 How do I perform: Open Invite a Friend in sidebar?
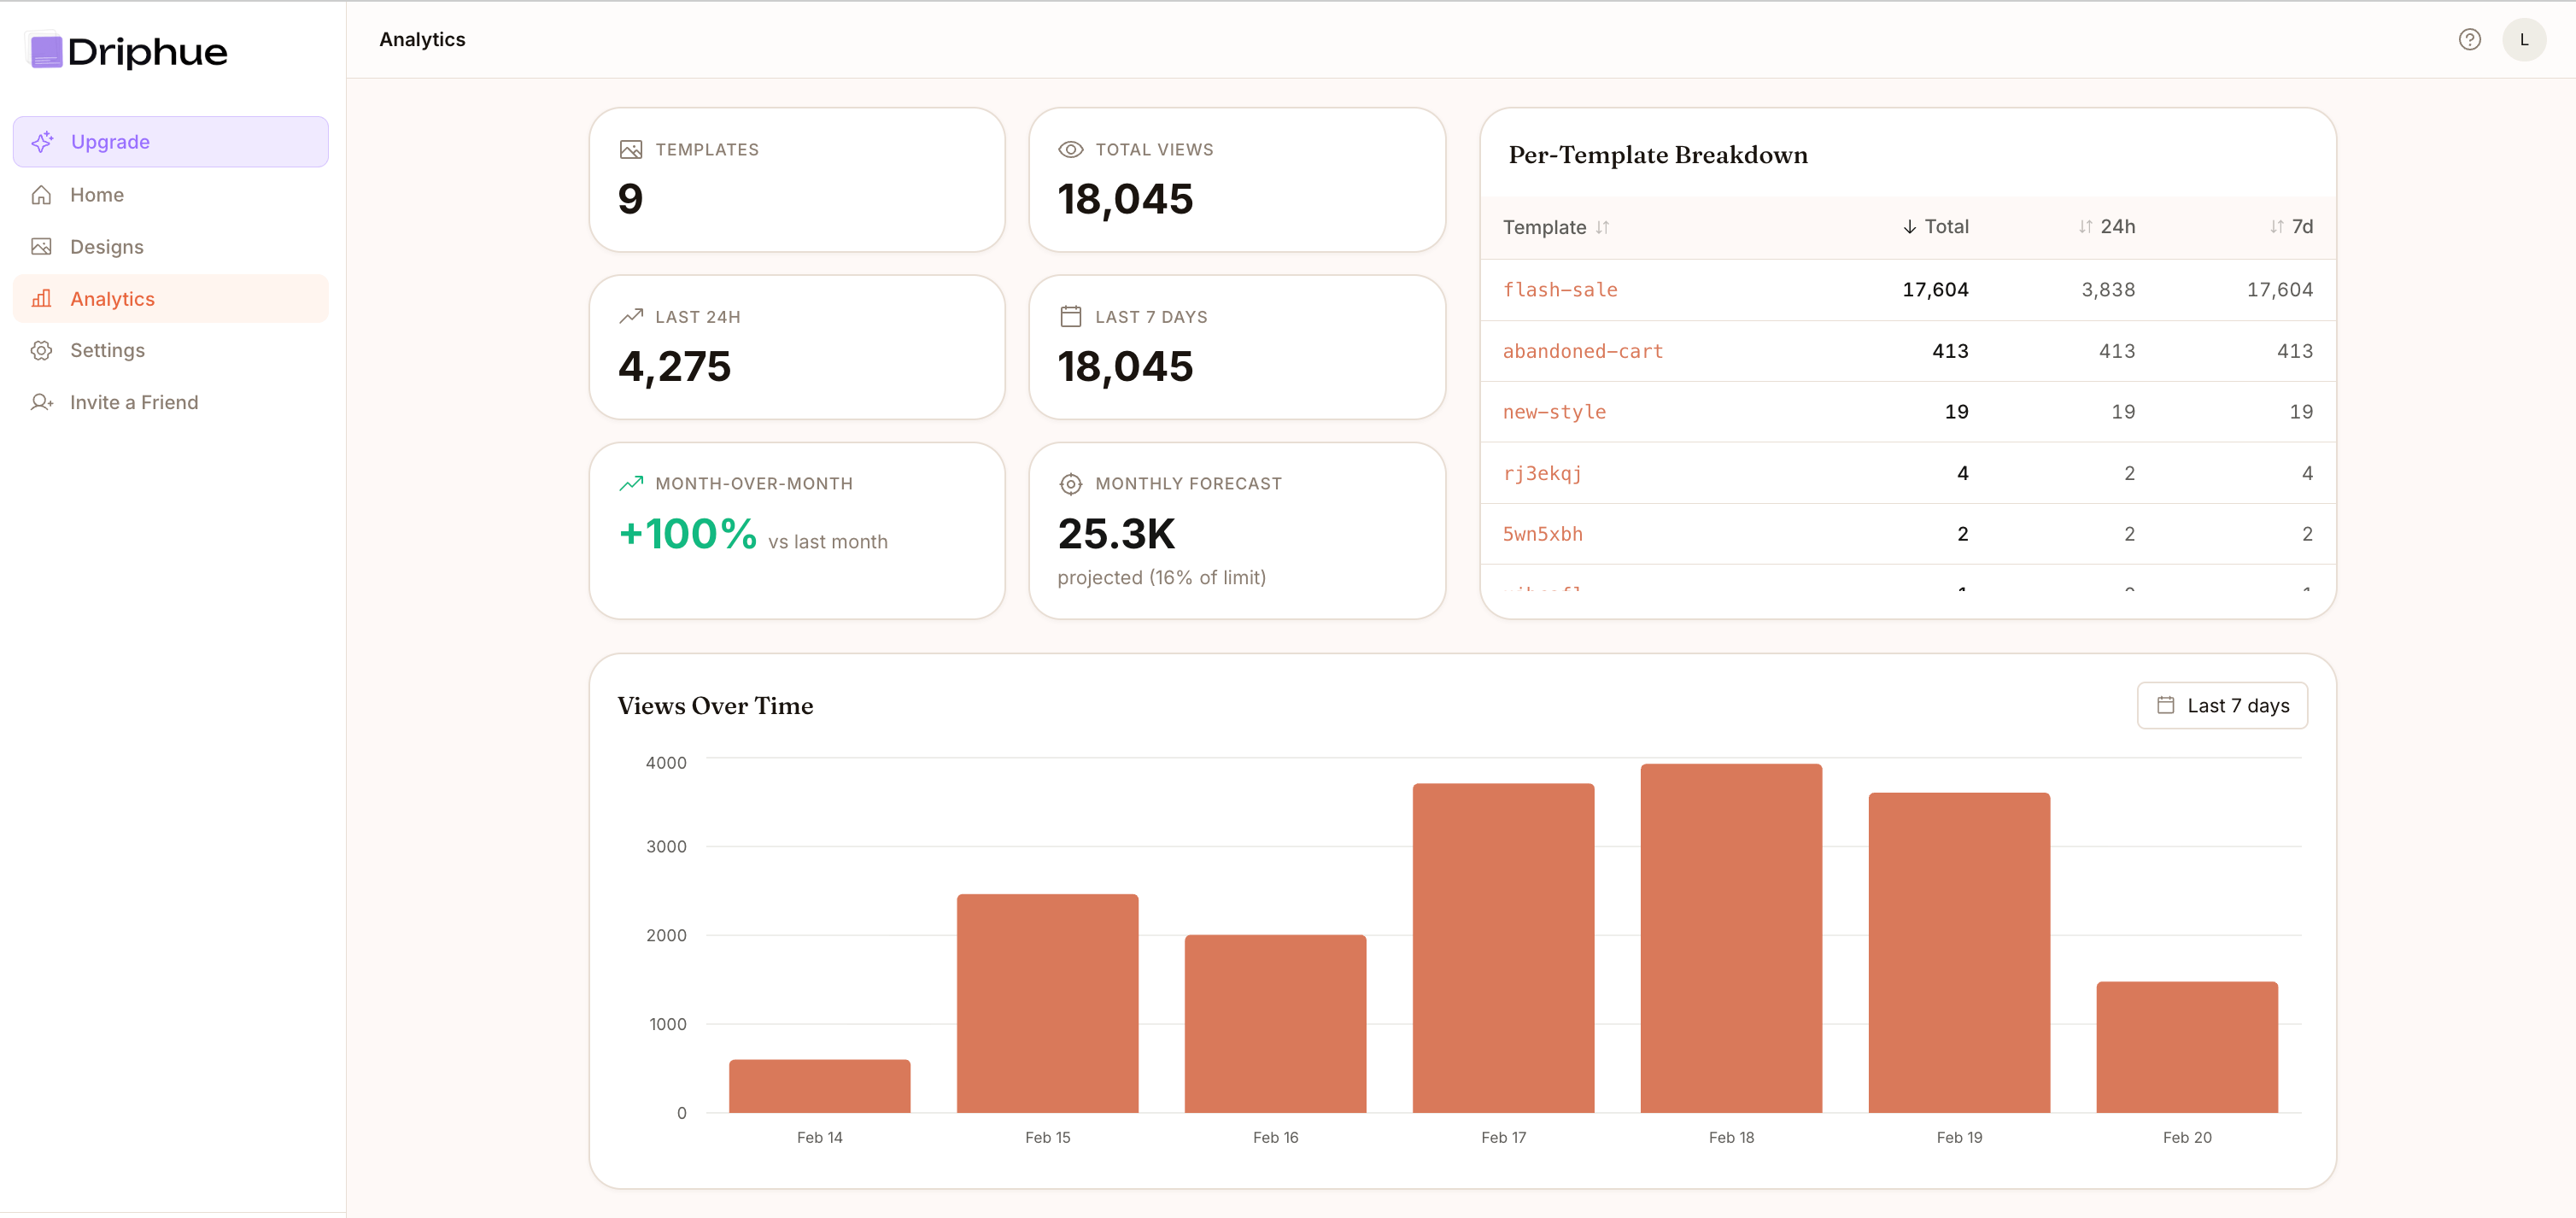[x=171, y=403]
